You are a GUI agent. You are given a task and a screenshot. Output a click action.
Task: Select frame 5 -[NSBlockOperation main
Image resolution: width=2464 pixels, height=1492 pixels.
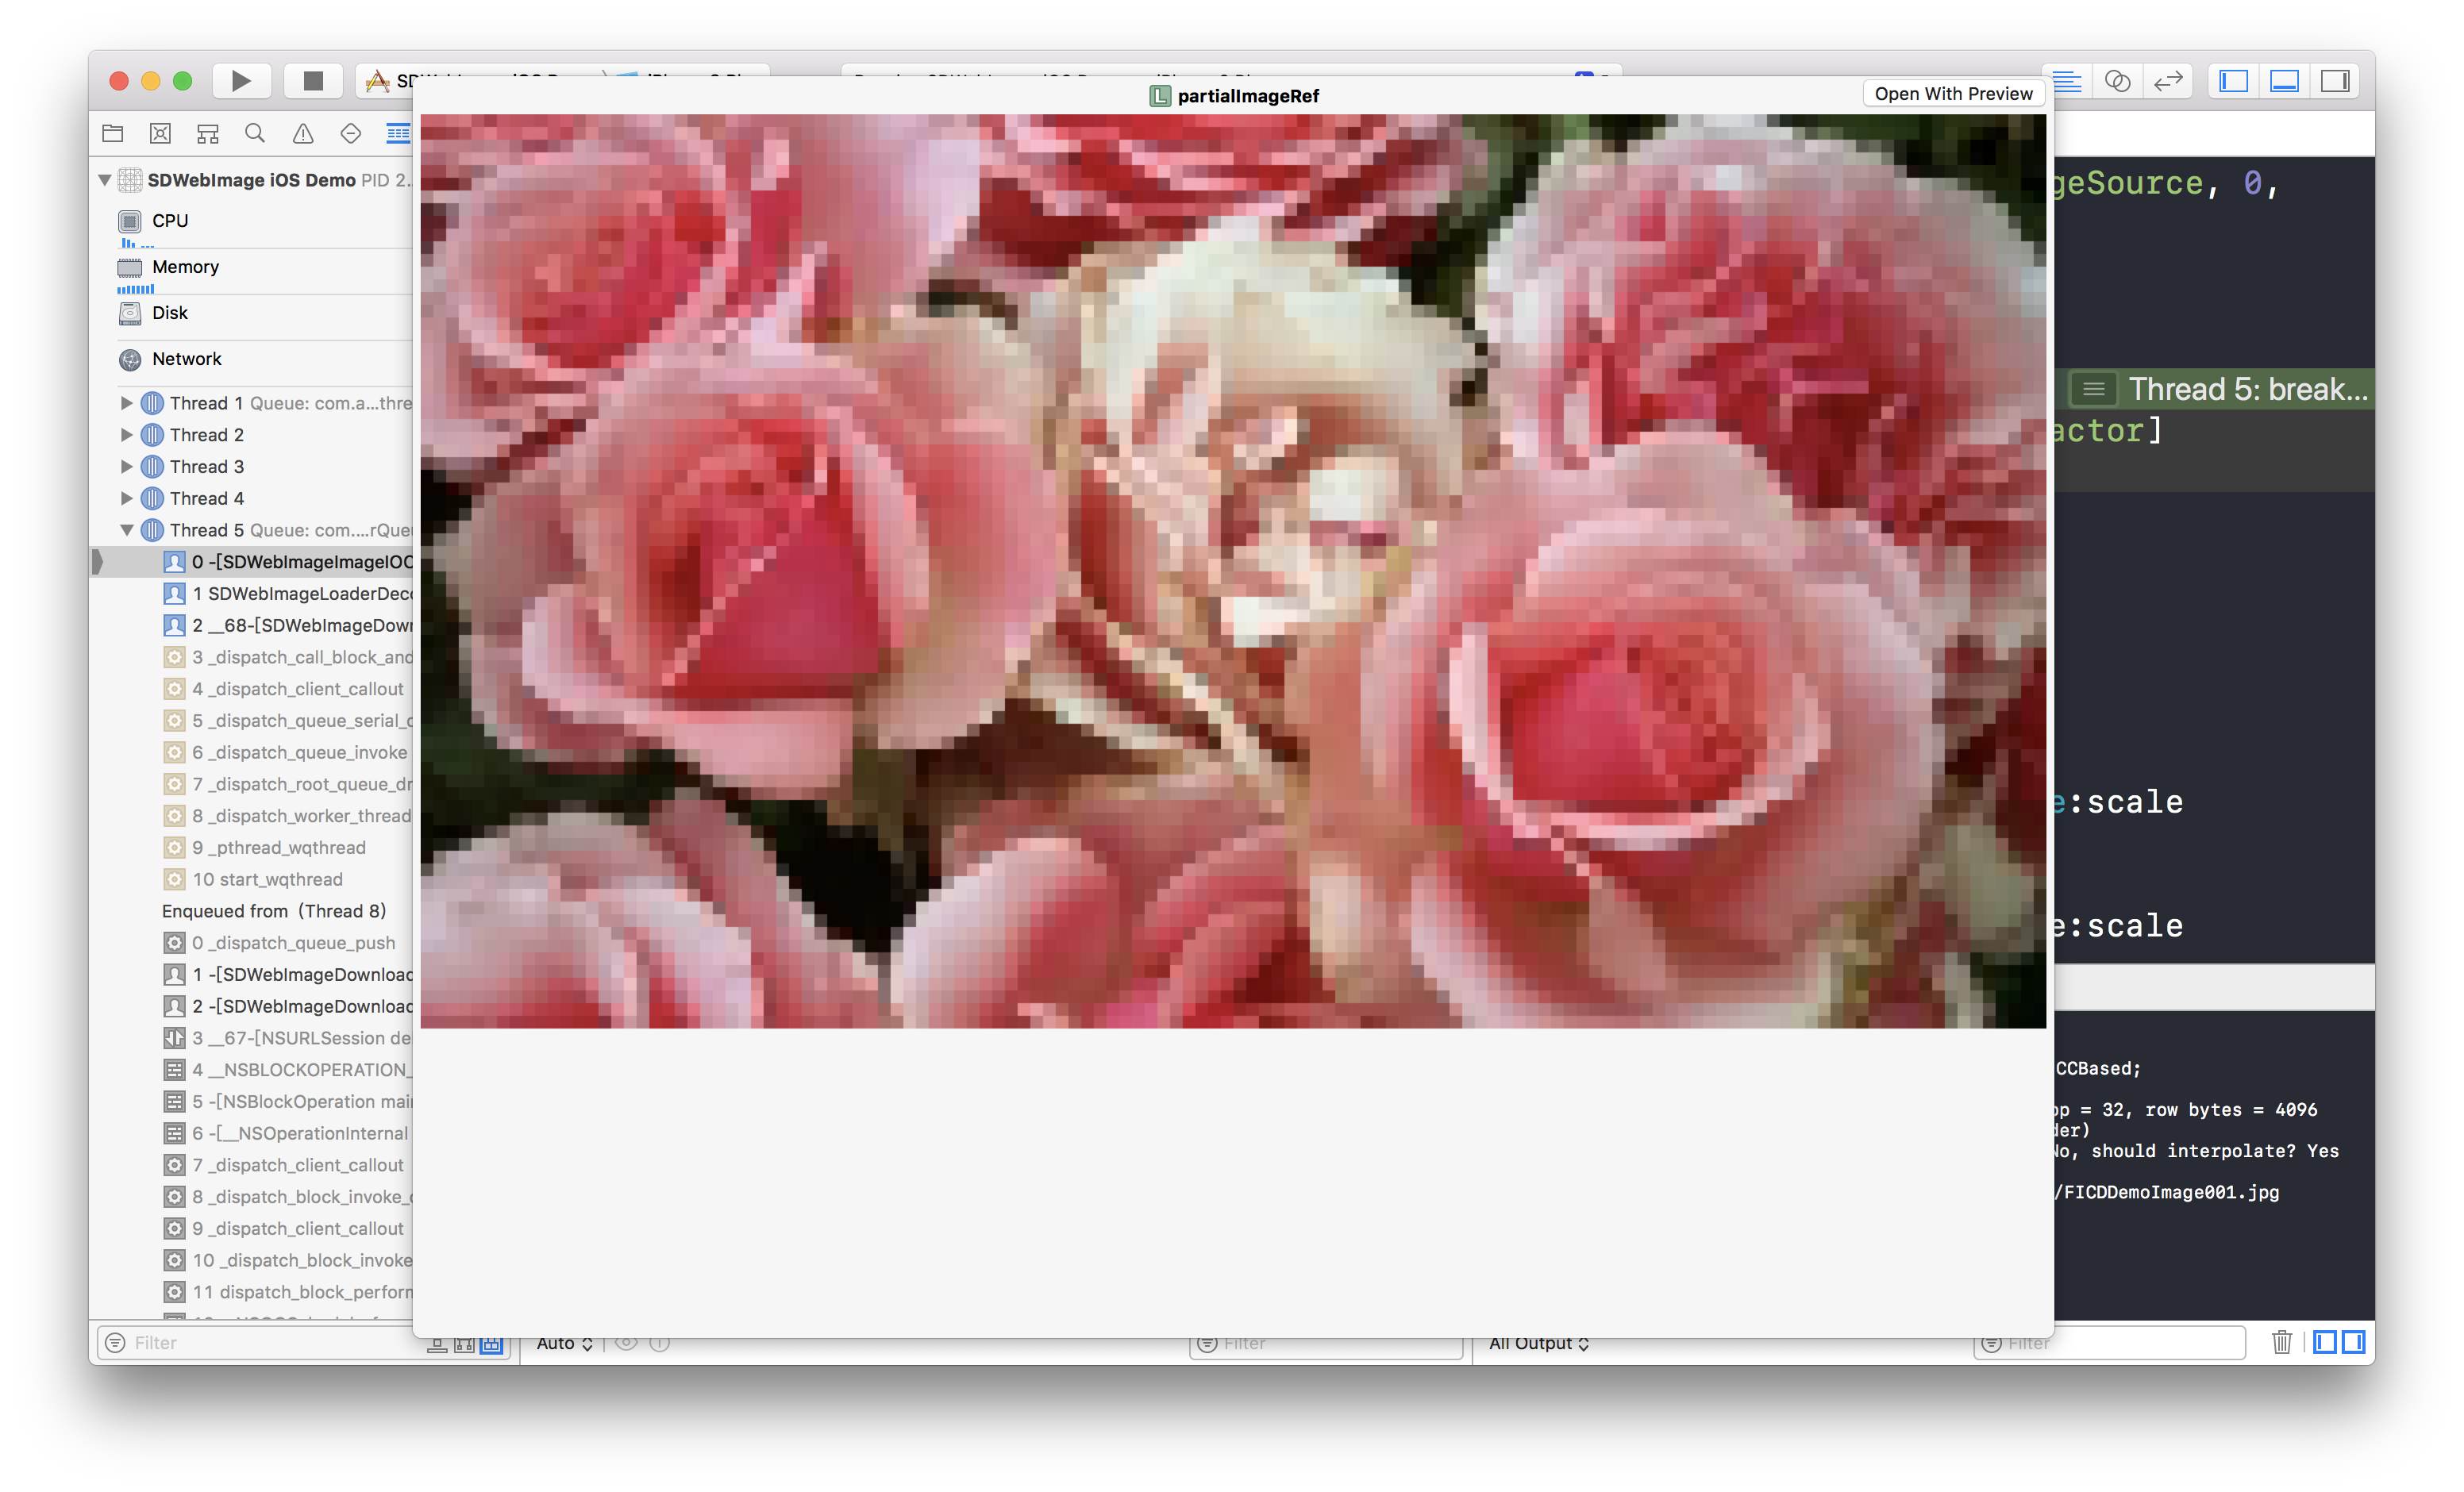252,1102
